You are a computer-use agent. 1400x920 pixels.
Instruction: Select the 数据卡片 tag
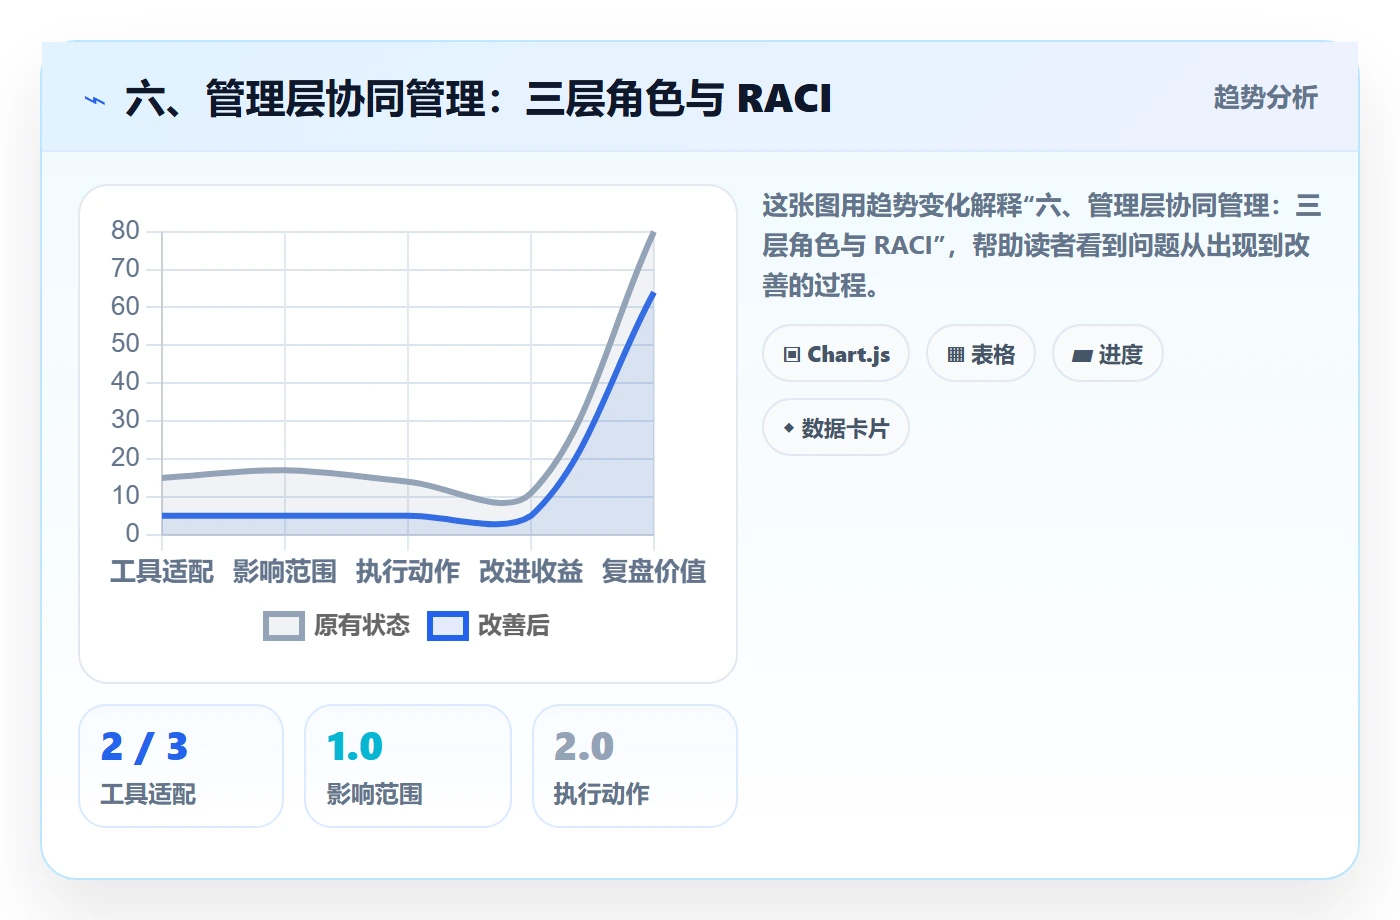(836, 428)
